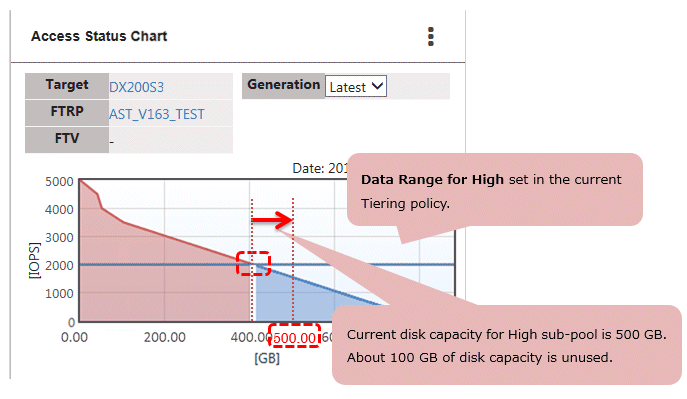Screen dimensions: 687x399
Task: Click the Access Status Chart title
Action: [99, 36]
